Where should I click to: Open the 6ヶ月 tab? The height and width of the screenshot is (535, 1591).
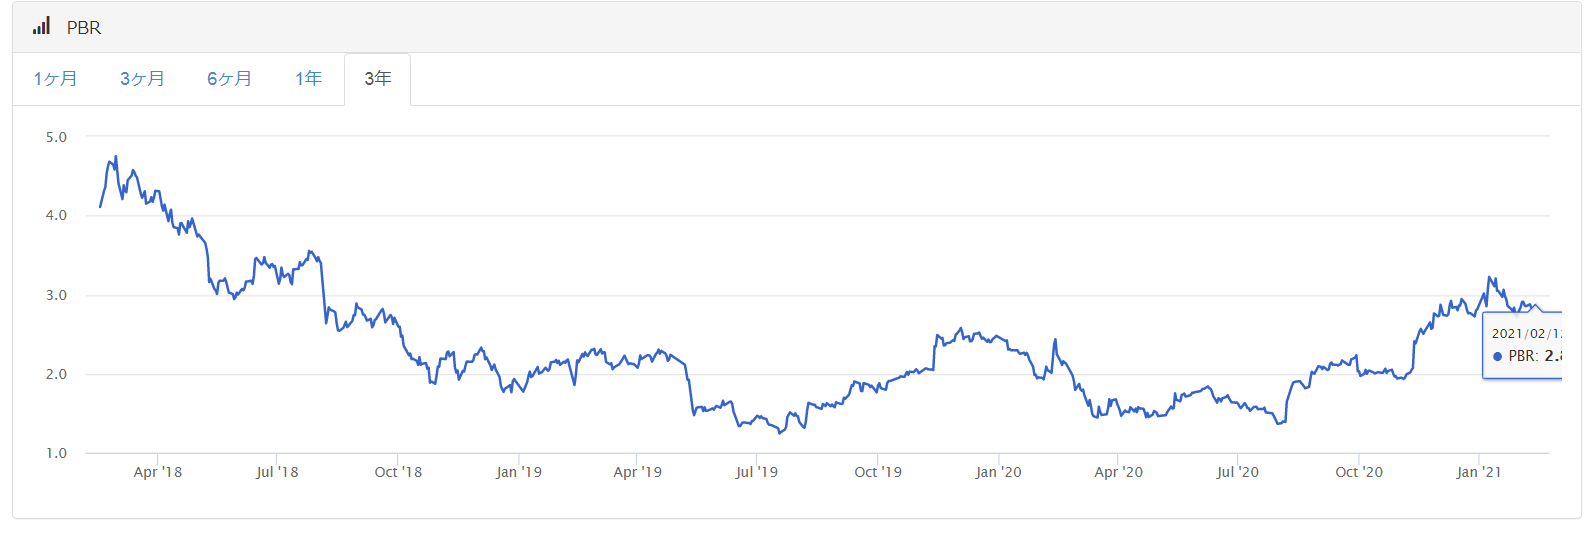coord(229,79)
